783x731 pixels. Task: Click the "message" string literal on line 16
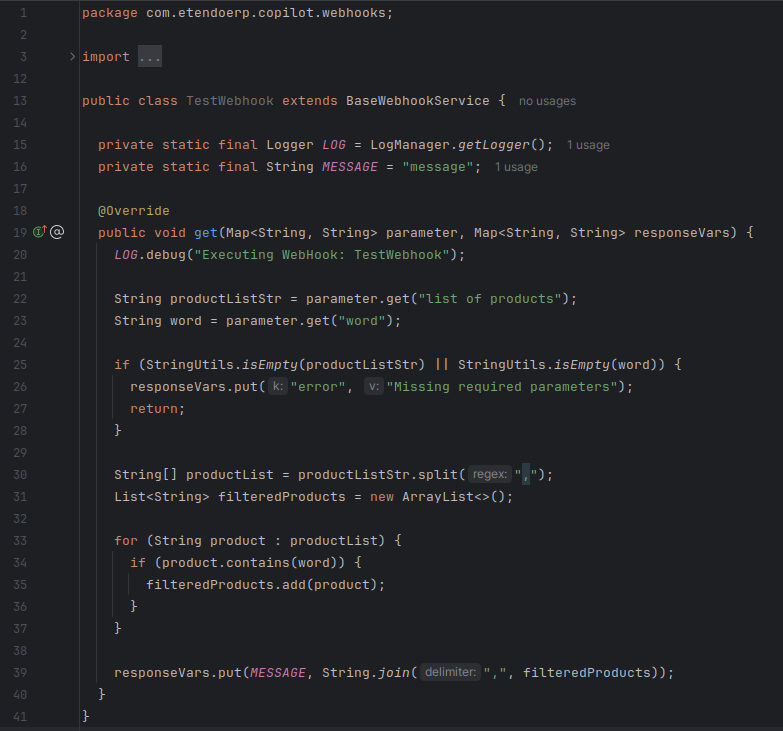point(437,167)
